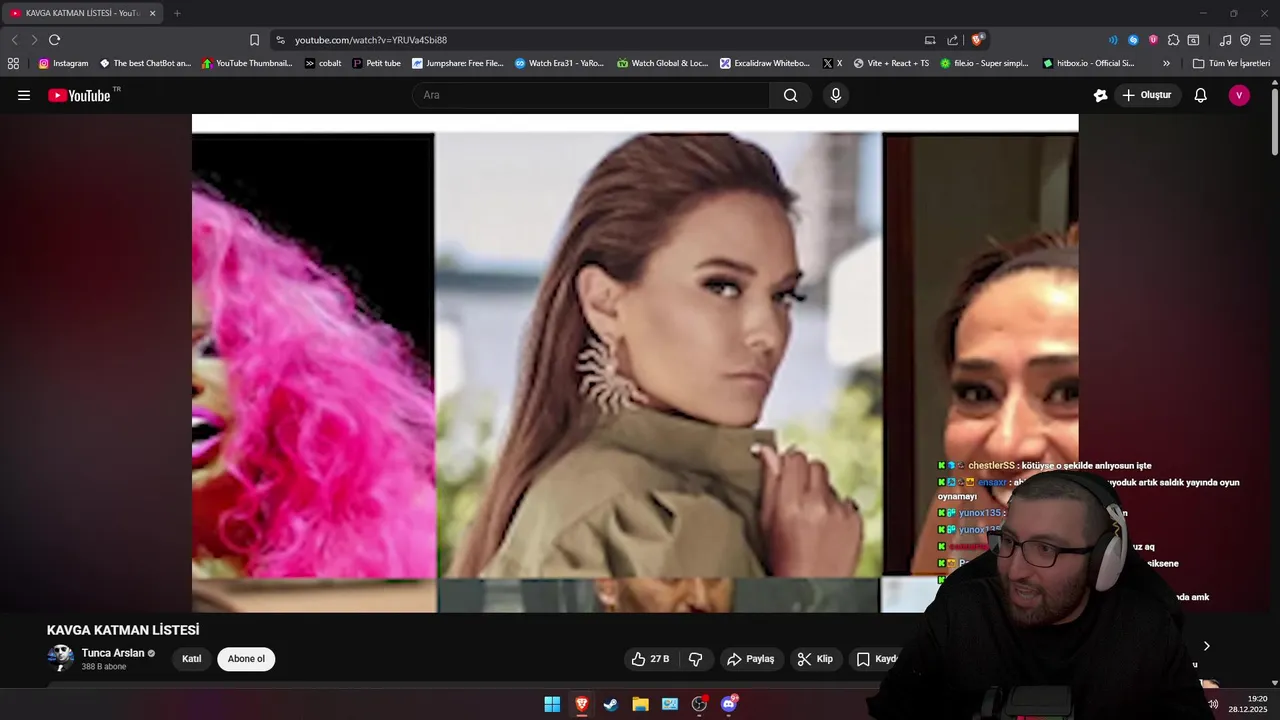Viewport: 1280px width, 720px height.
Task: Open File Explorer from taskbar
Action: [640, 704]
